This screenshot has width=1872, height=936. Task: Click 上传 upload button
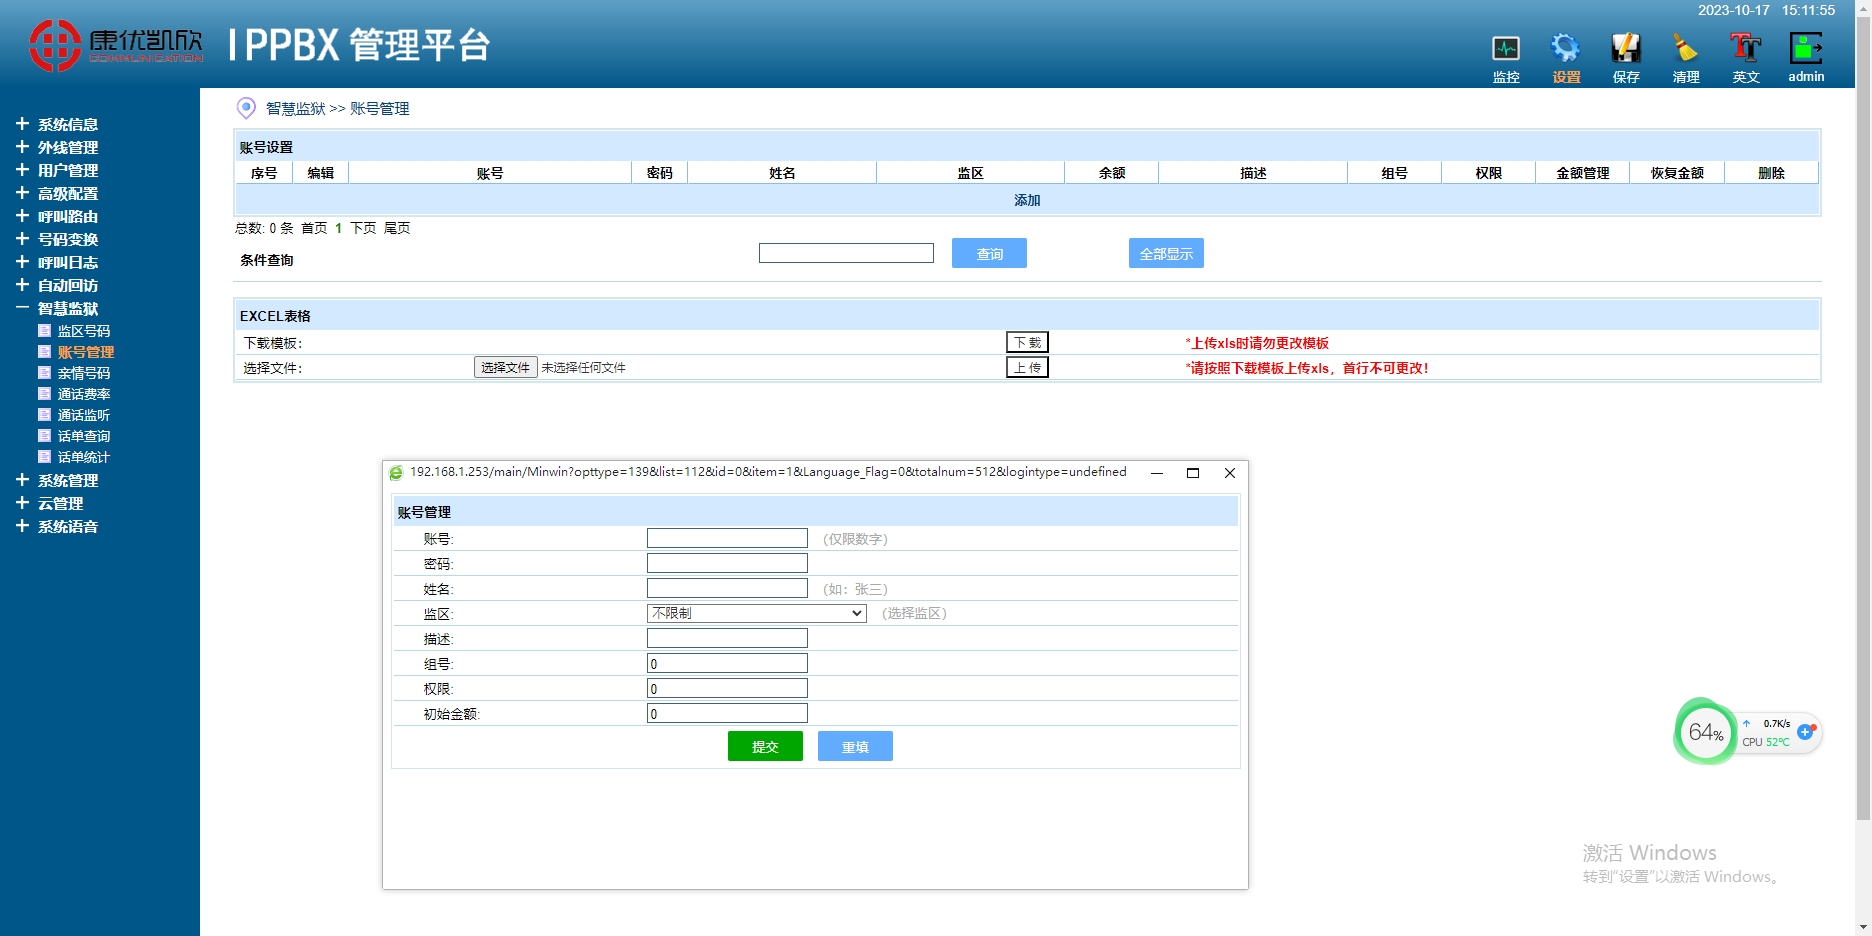1027,367
